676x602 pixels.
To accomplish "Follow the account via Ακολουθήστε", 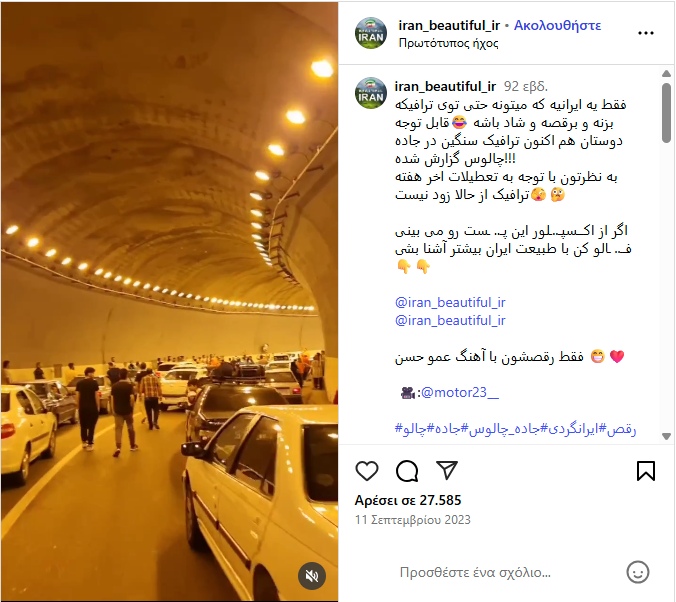I will pos(557,25).
